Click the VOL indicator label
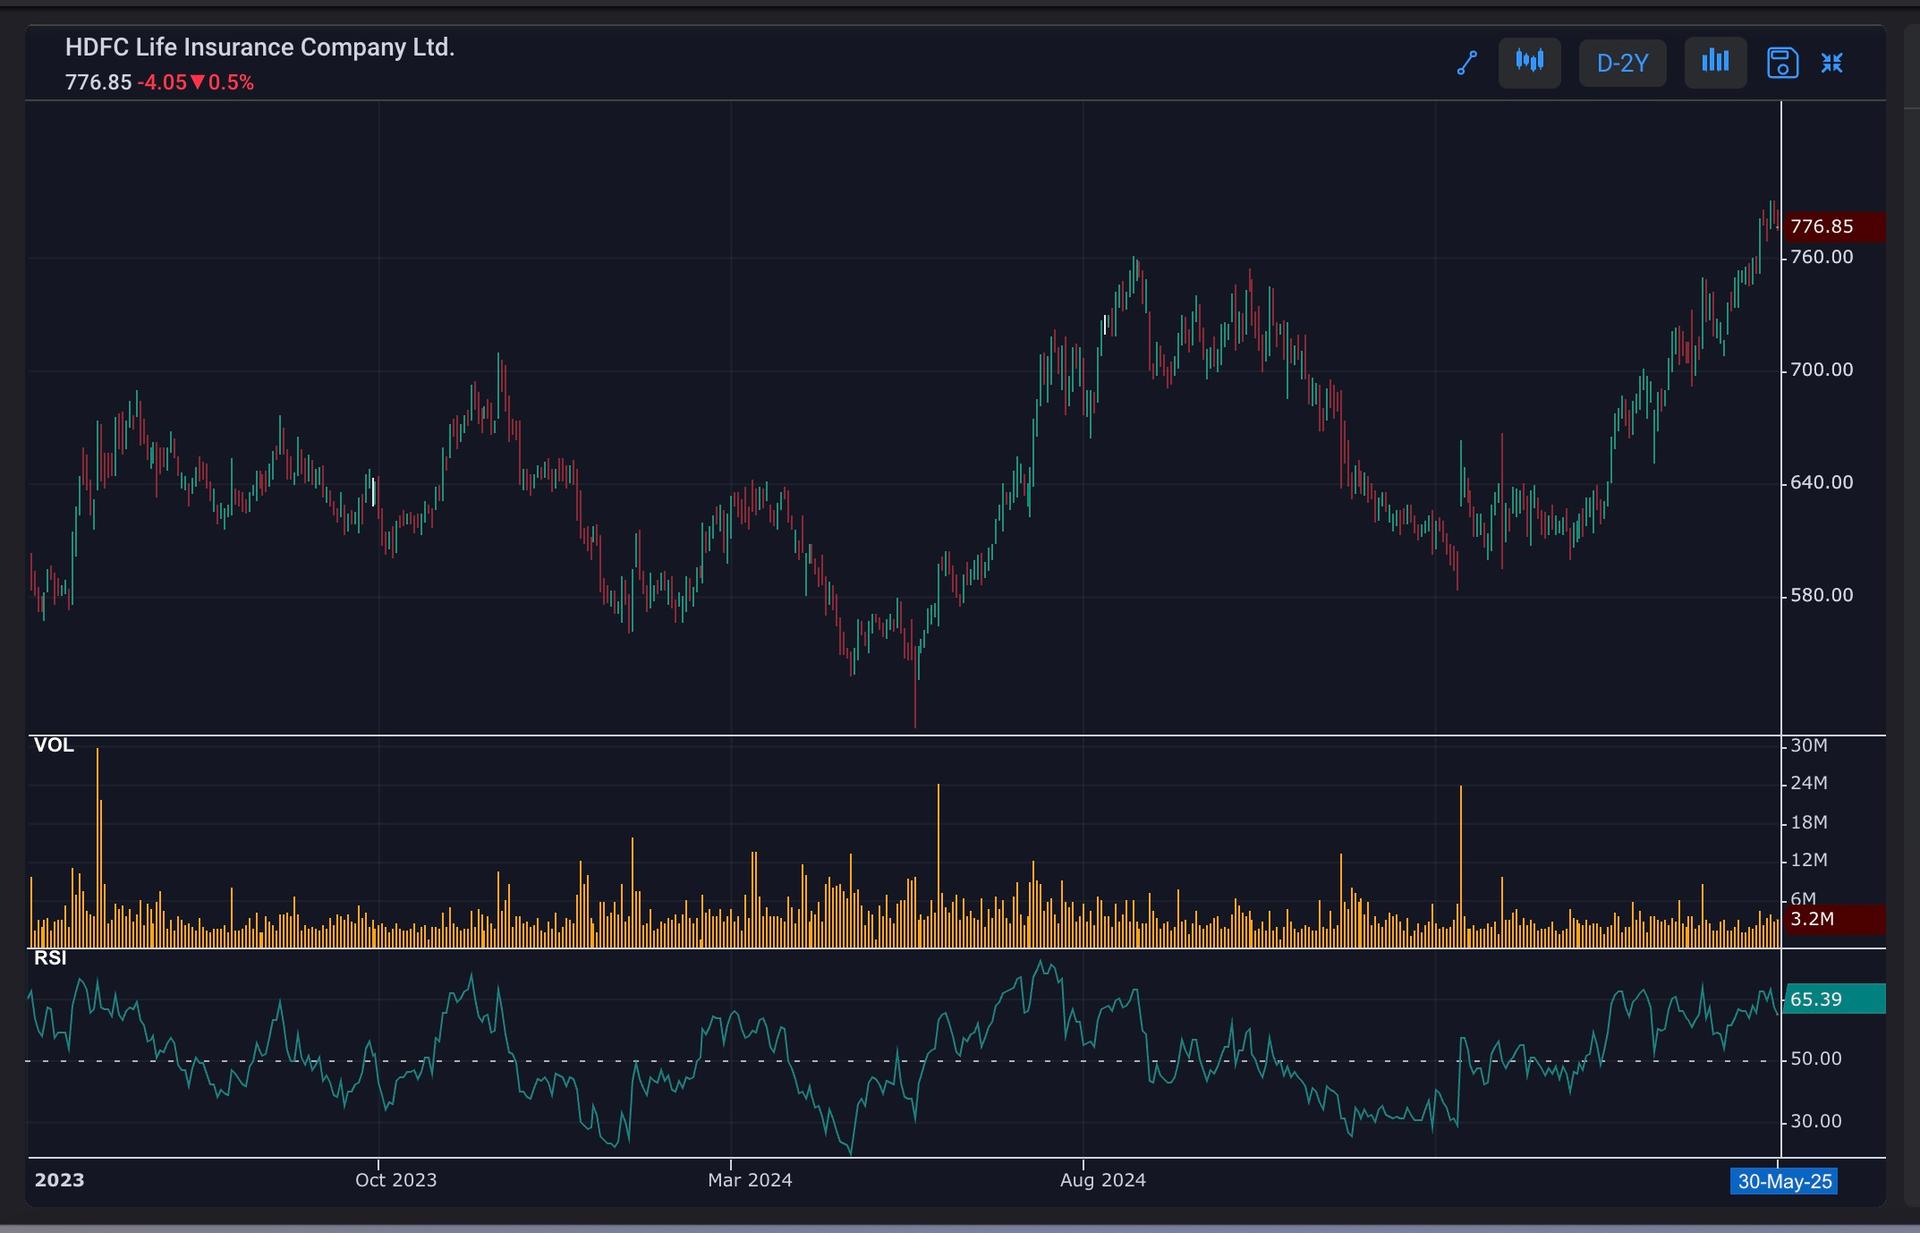This screenshot has height=1233, width=1920. click(x=54, y=745)
